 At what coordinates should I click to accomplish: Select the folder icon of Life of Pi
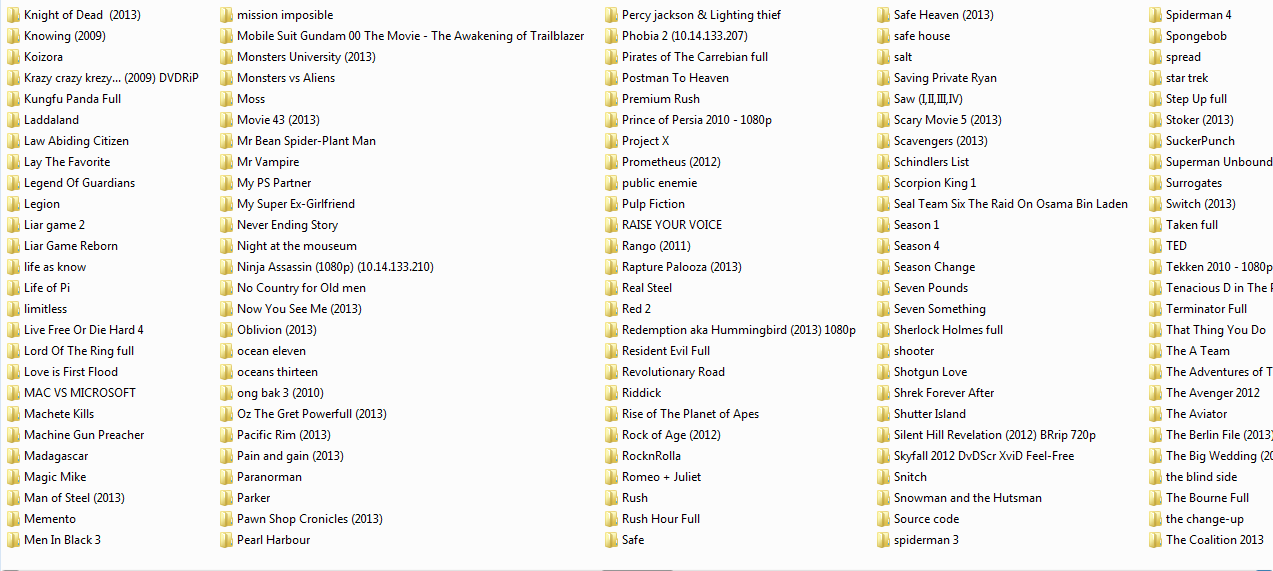13,288
